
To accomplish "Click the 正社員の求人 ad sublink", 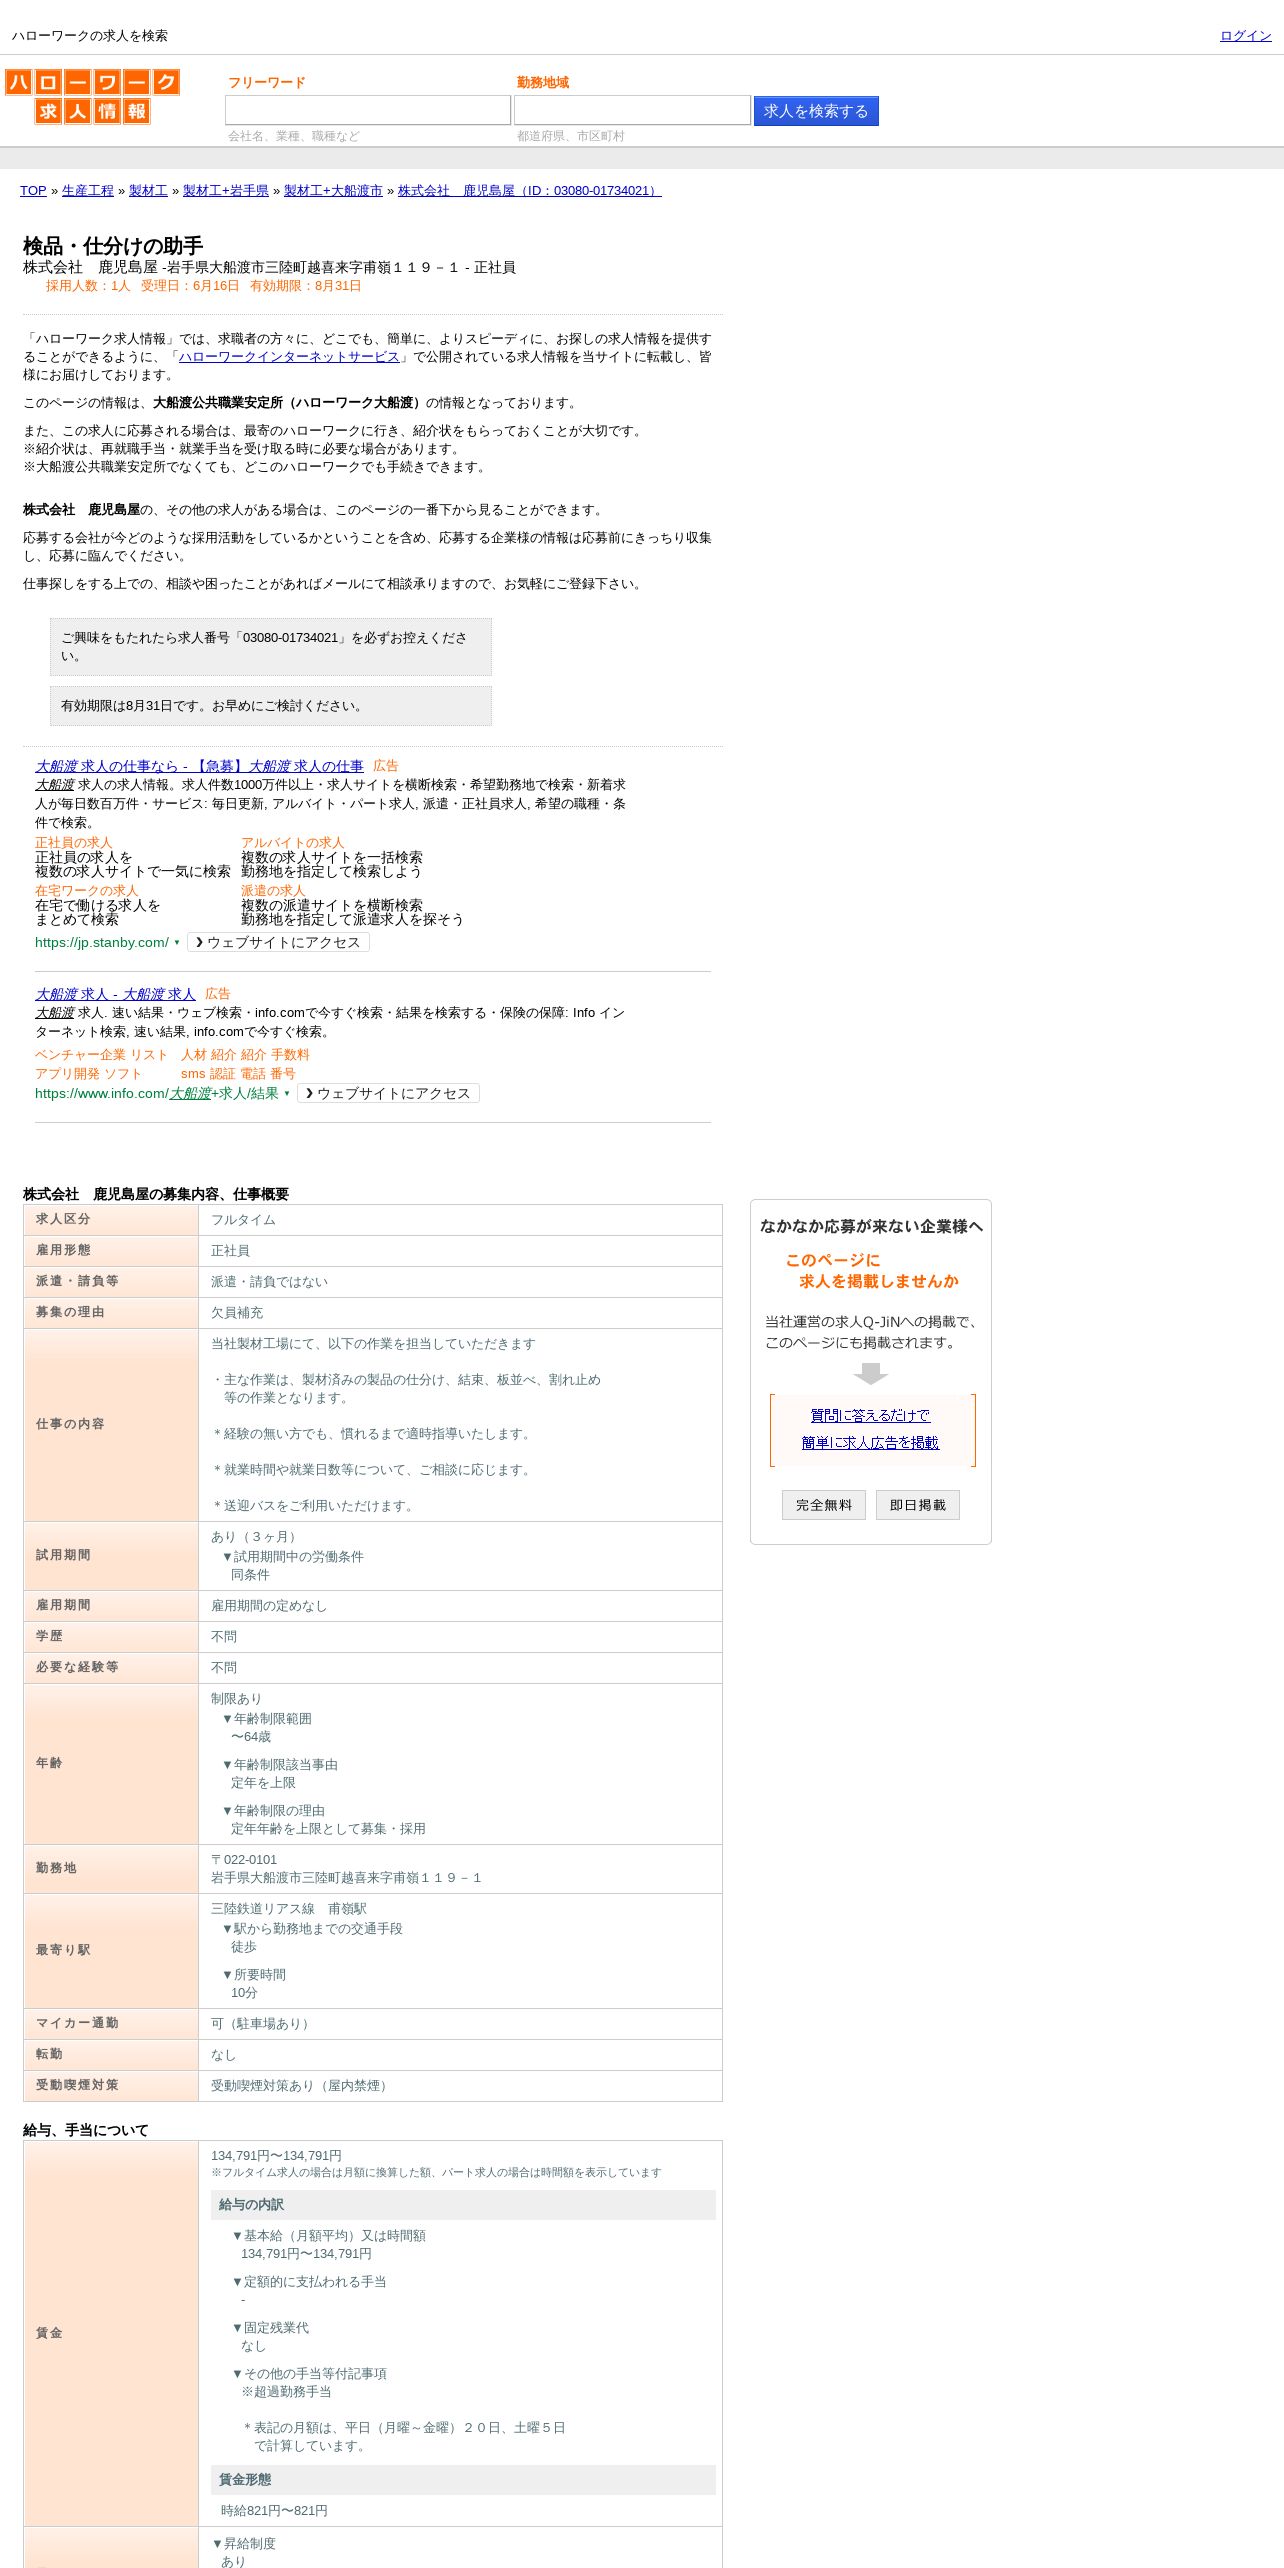I will [73, 843].
